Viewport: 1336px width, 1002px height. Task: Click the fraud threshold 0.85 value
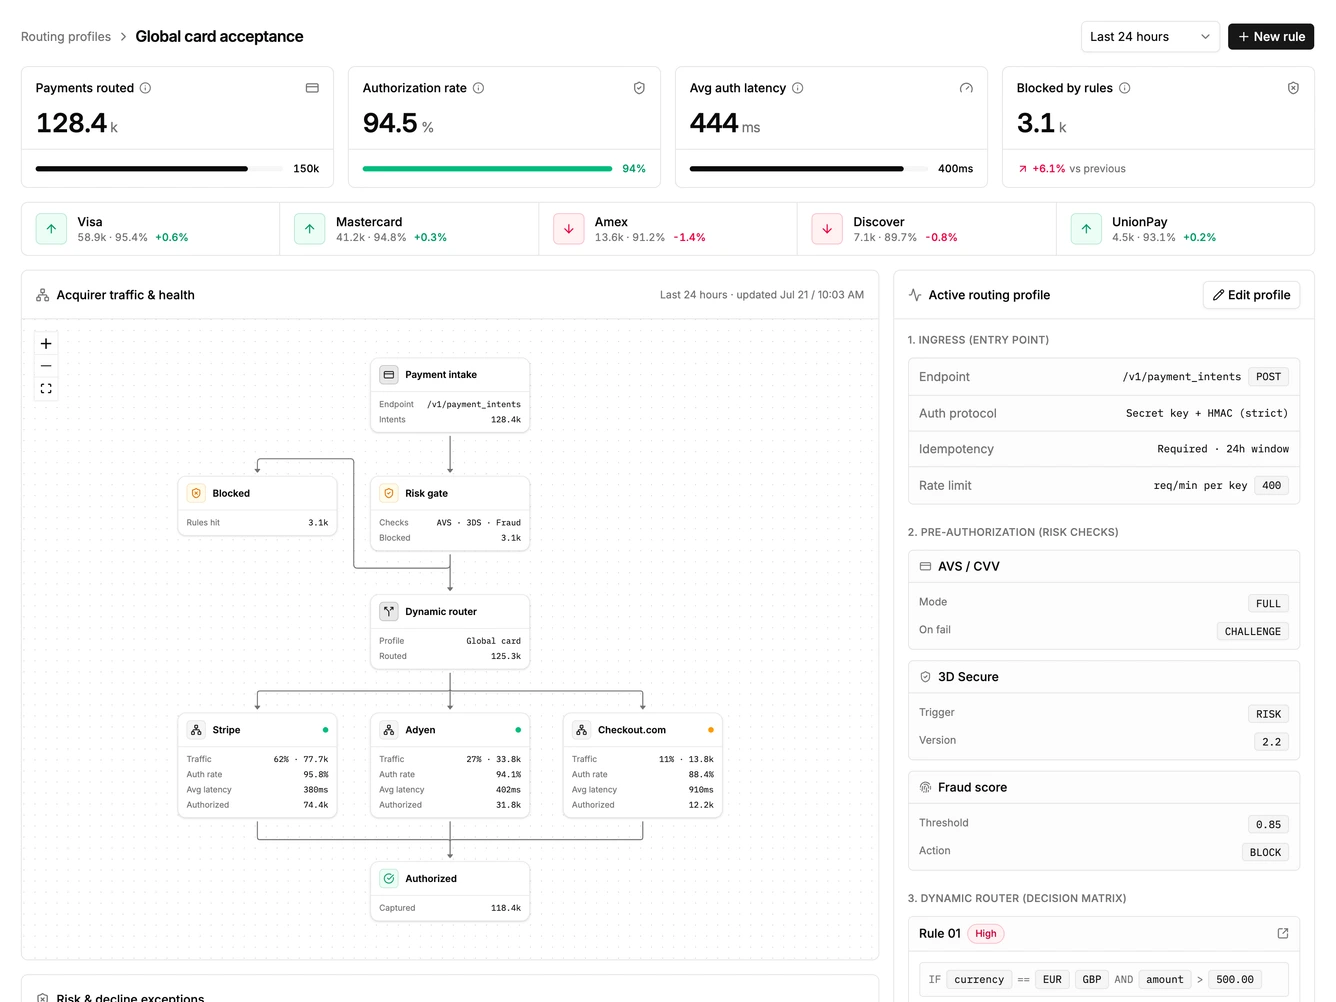coord(1268,825)
